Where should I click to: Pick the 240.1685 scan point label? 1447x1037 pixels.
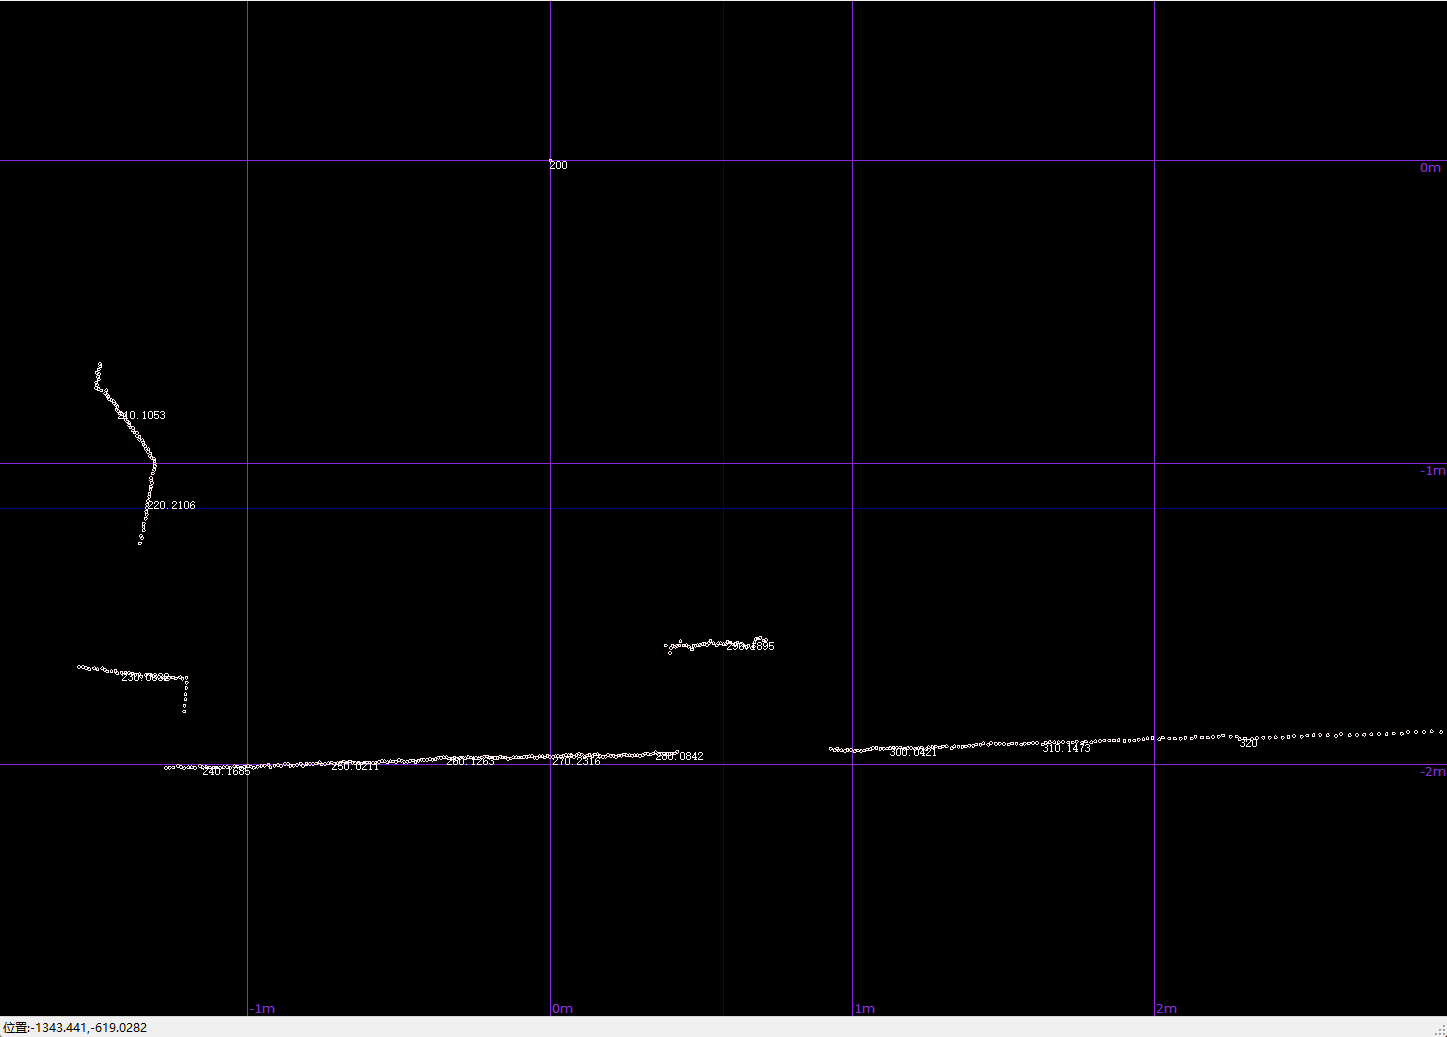226,771
